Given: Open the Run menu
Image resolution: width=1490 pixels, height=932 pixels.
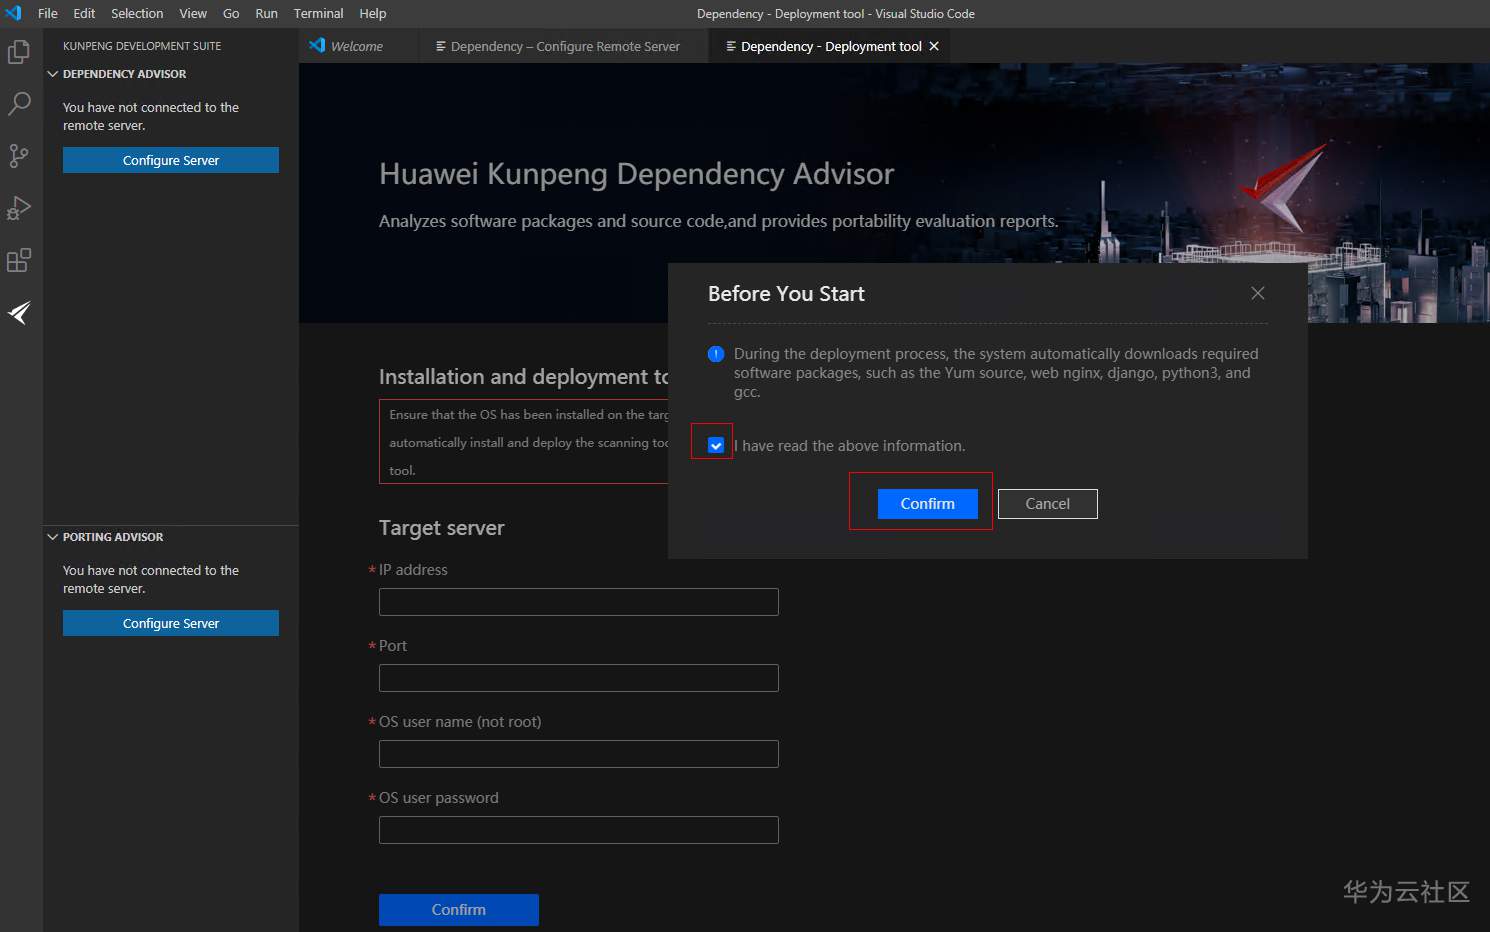Looking at the screenshot, I should 266,13.
